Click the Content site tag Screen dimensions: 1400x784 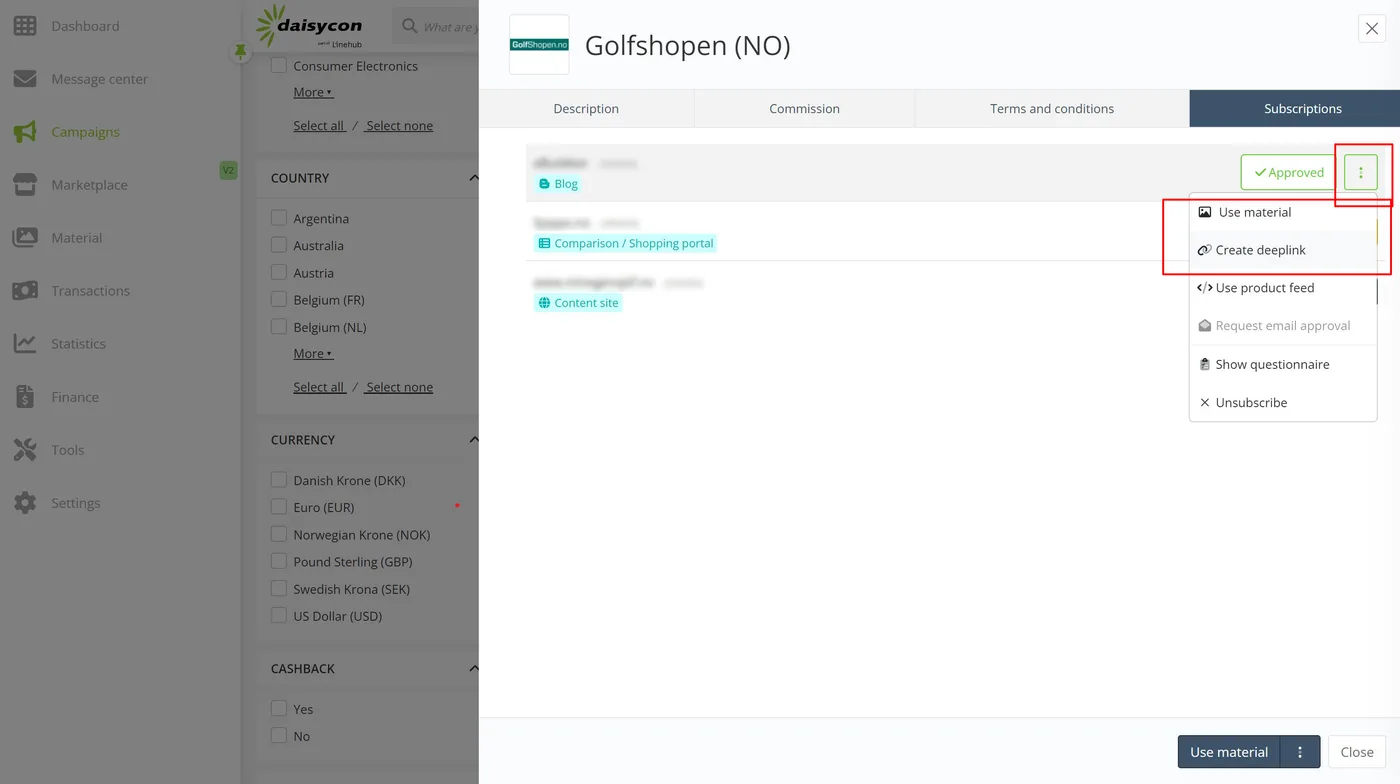pyautogui.click(x=578, y=303)
